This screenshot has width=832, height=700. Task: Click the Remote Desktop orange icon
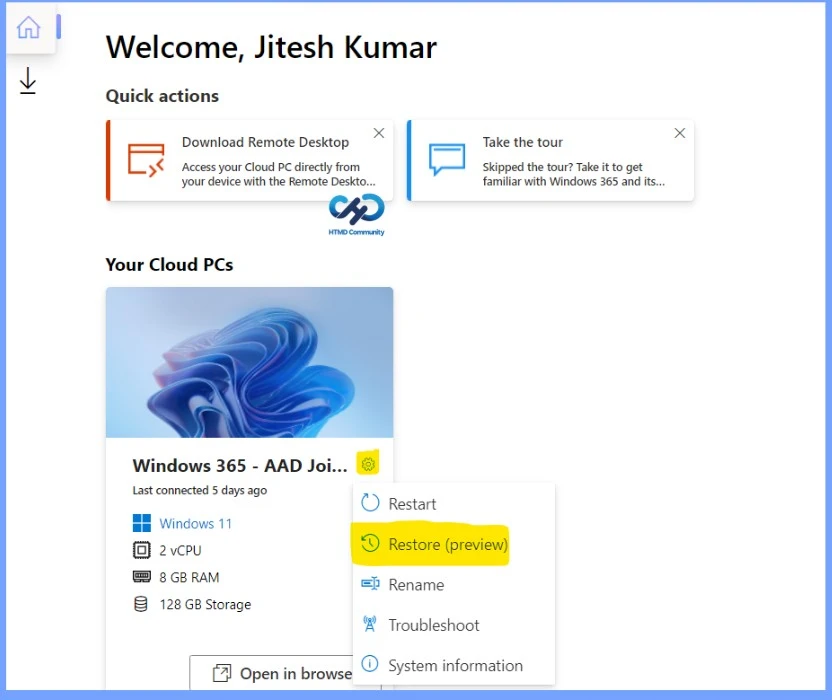pyautogui.click(x=146, y=160)
